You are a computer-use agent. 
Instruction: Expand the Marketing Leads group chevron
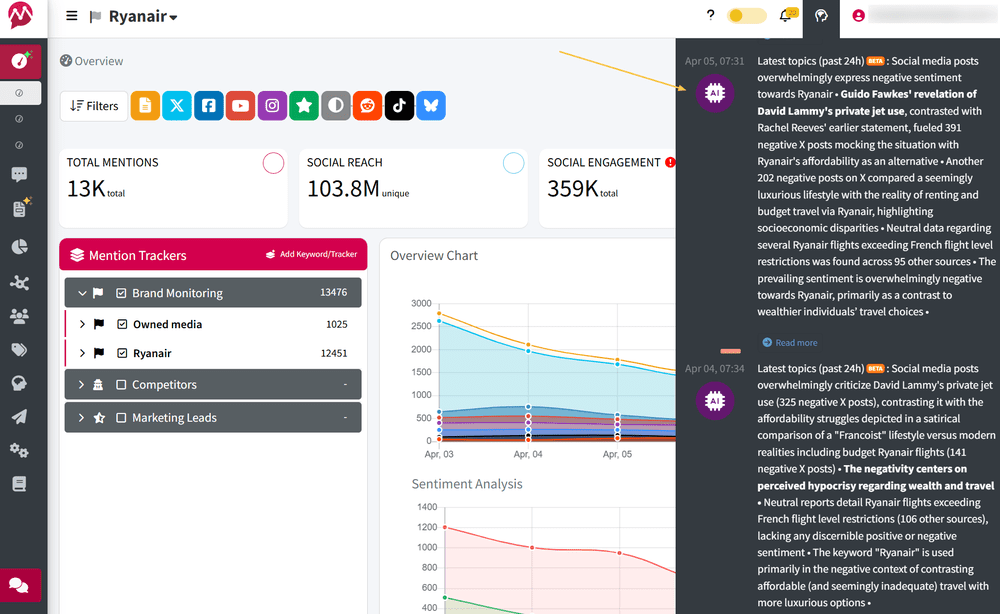click(81, 418)
